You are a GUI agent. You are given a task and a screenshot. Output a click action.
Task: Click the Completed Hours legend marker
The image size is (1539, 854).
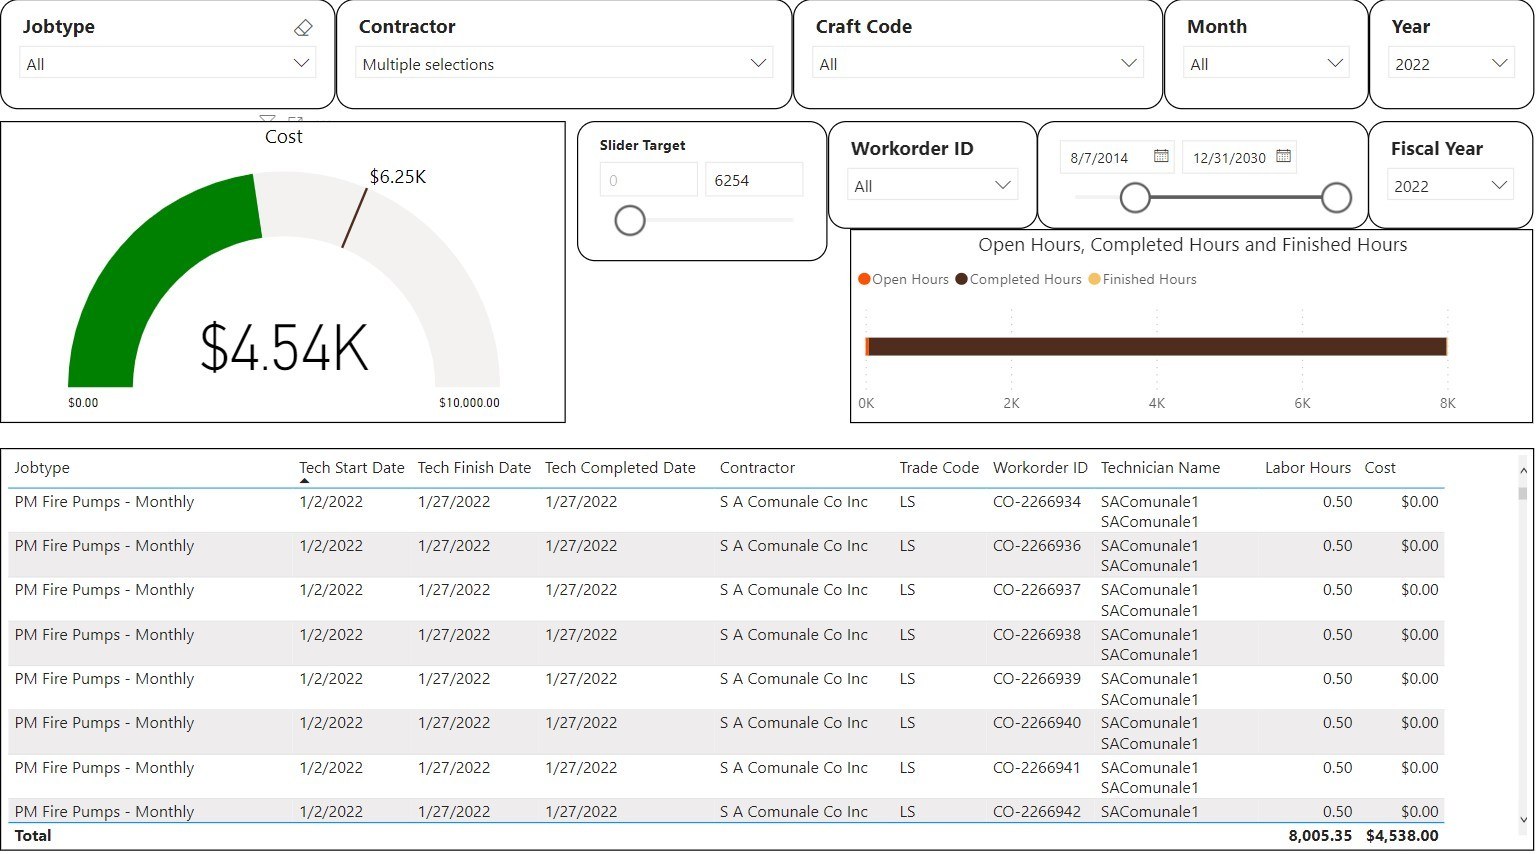tap(961, 279)
